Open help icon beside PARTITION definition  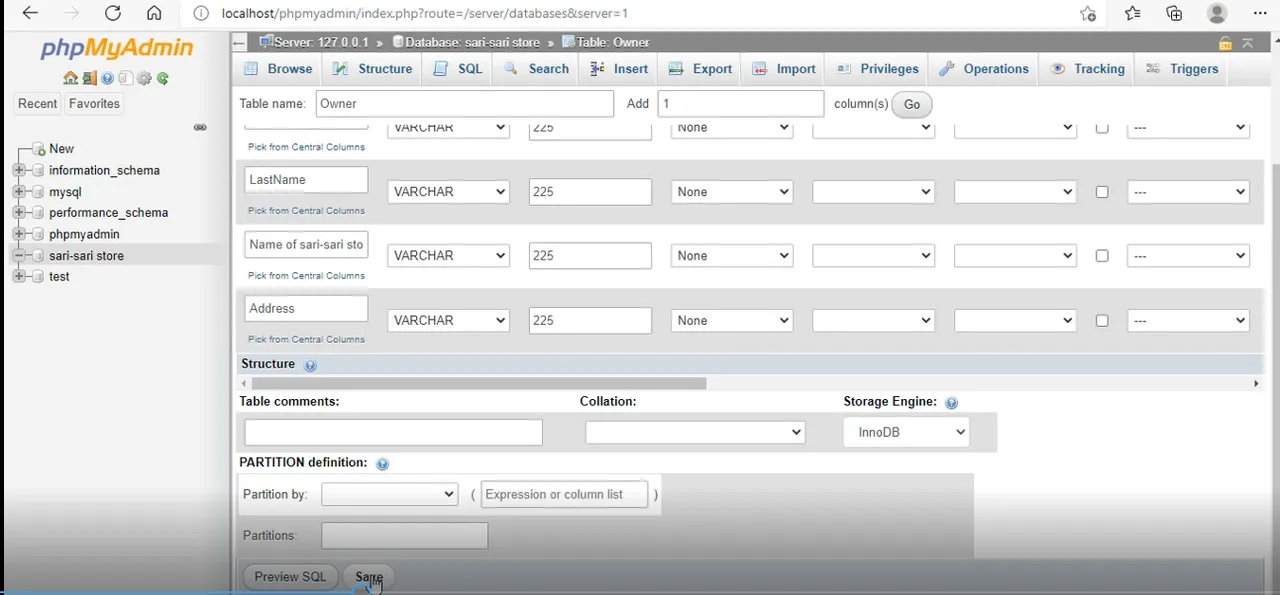coord(382,464)
